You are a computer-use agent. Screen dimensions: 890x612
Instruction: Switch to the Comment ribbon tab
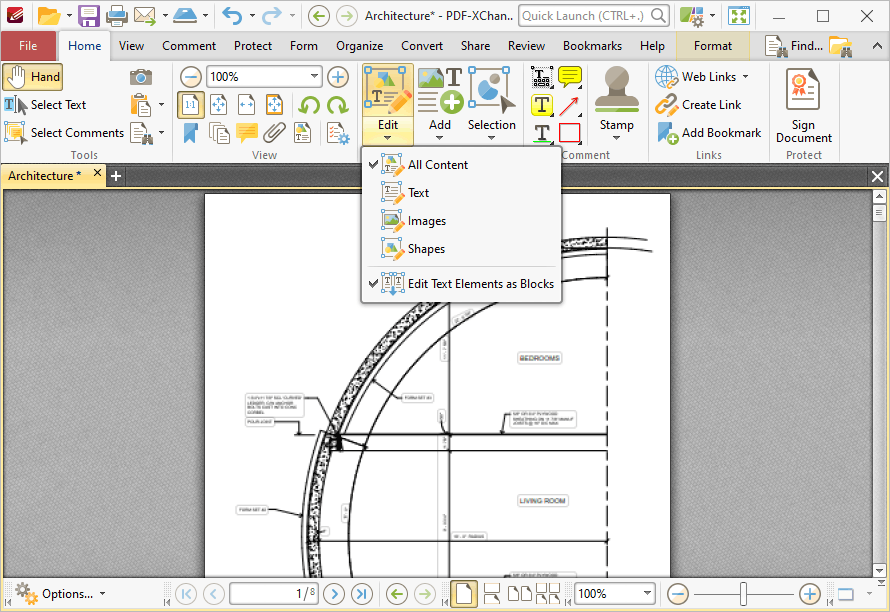coord(189,46)
